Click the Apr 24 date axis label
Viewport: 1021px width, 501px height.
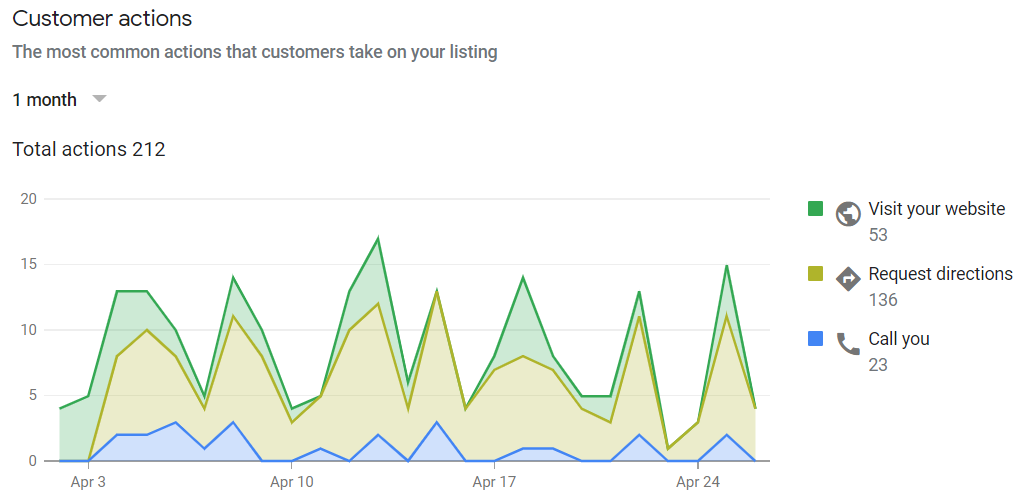pos(697,482)
